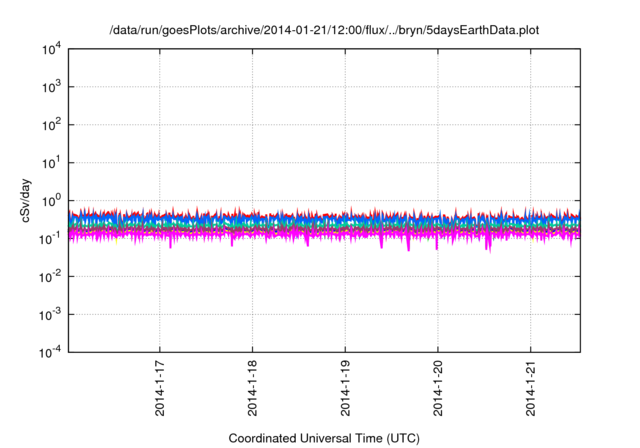Viewport: 640px width, 448px height.
Task: Click the plot title file path text
Action: [x=324, y=31]
